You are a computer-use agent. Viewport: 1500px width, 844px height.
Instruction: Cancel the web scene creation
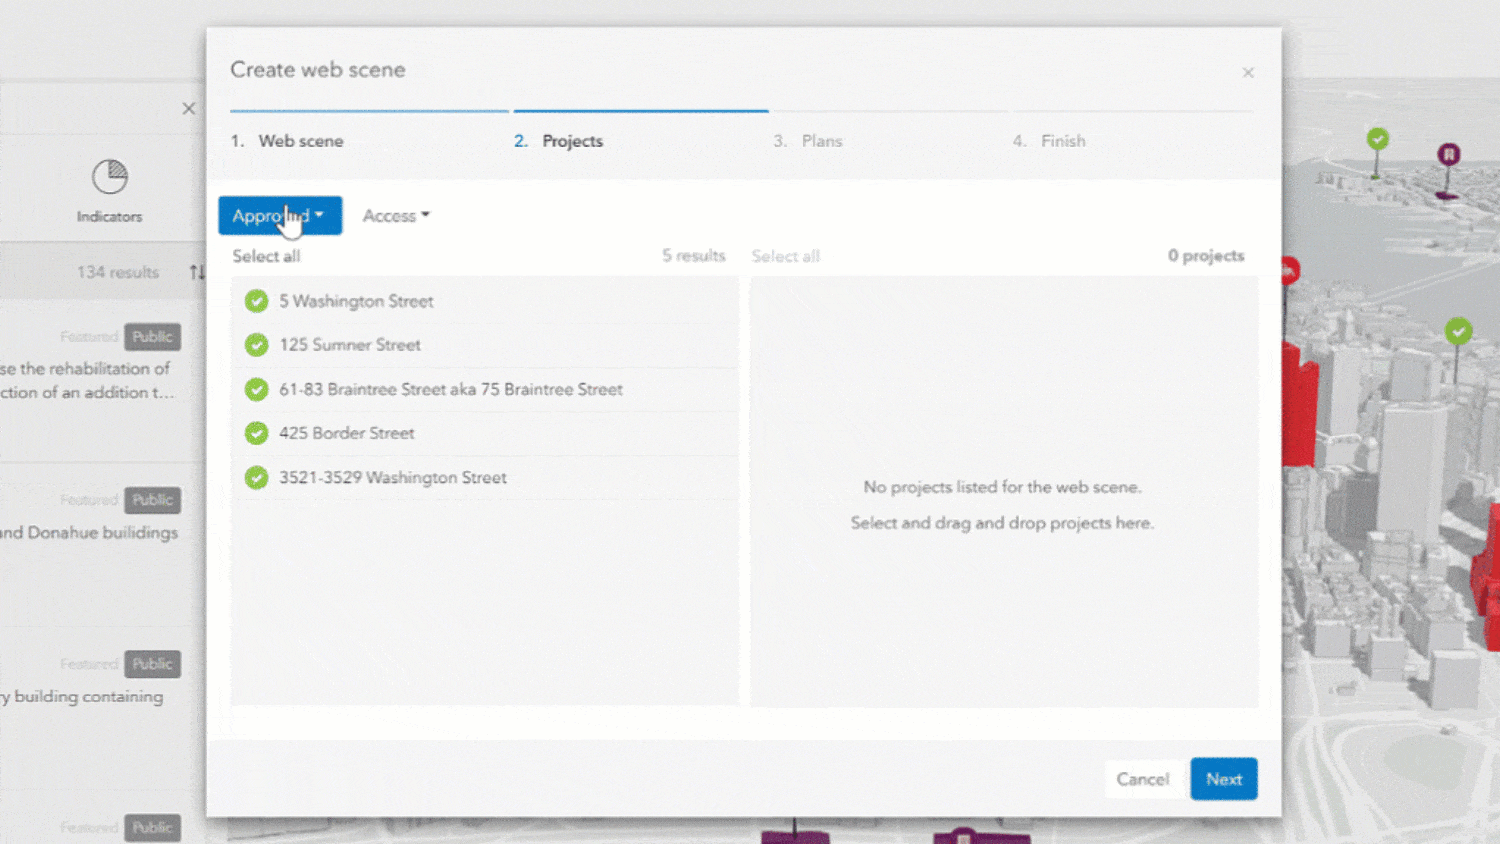[1143, 779]
